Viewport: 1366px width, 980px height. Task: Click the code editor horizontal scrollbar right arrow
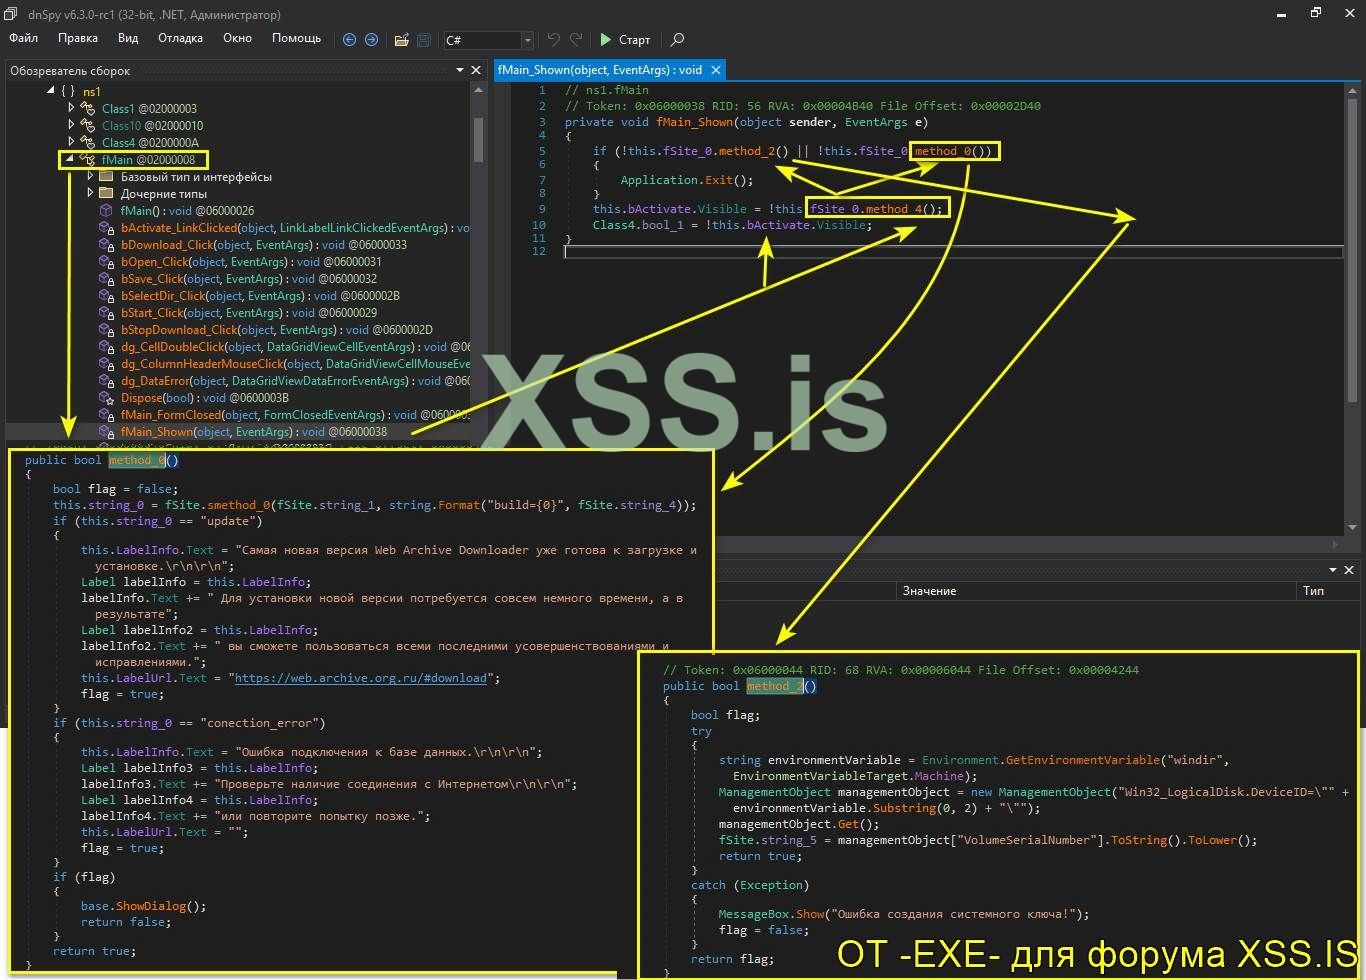point(1335,544)
